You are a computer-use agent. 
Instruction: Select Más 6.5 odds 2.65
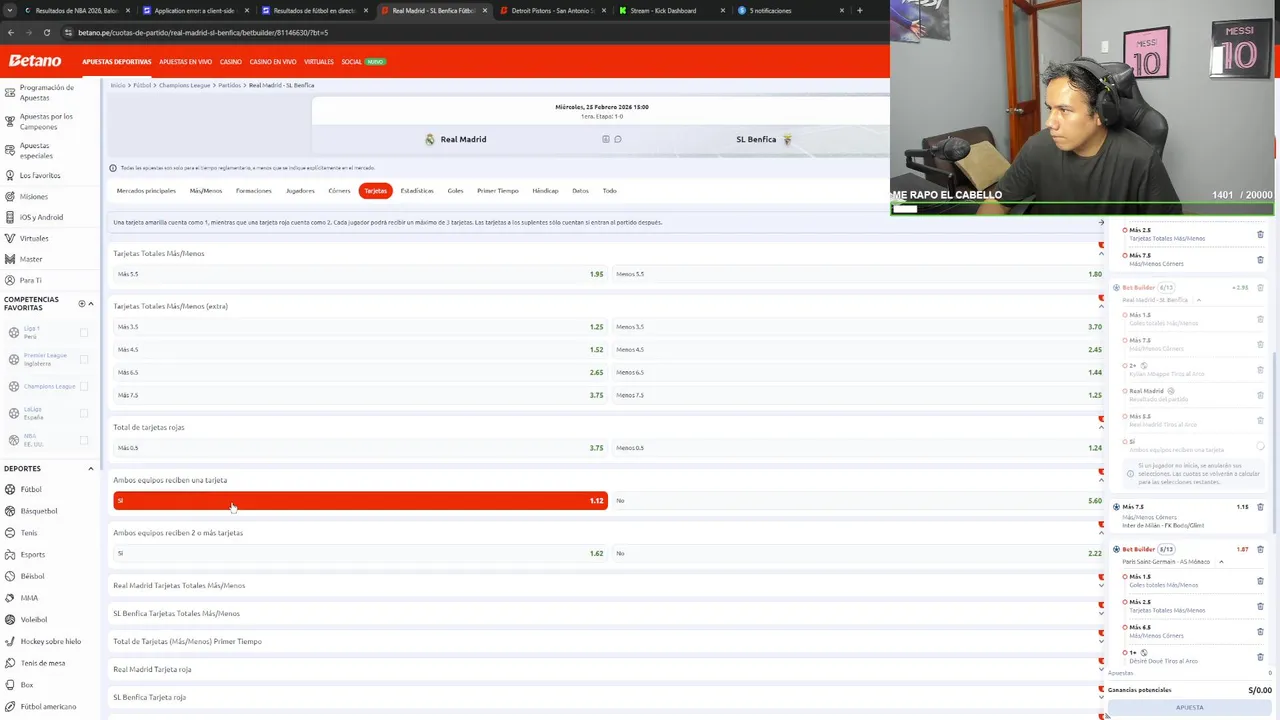click(360, 372)
